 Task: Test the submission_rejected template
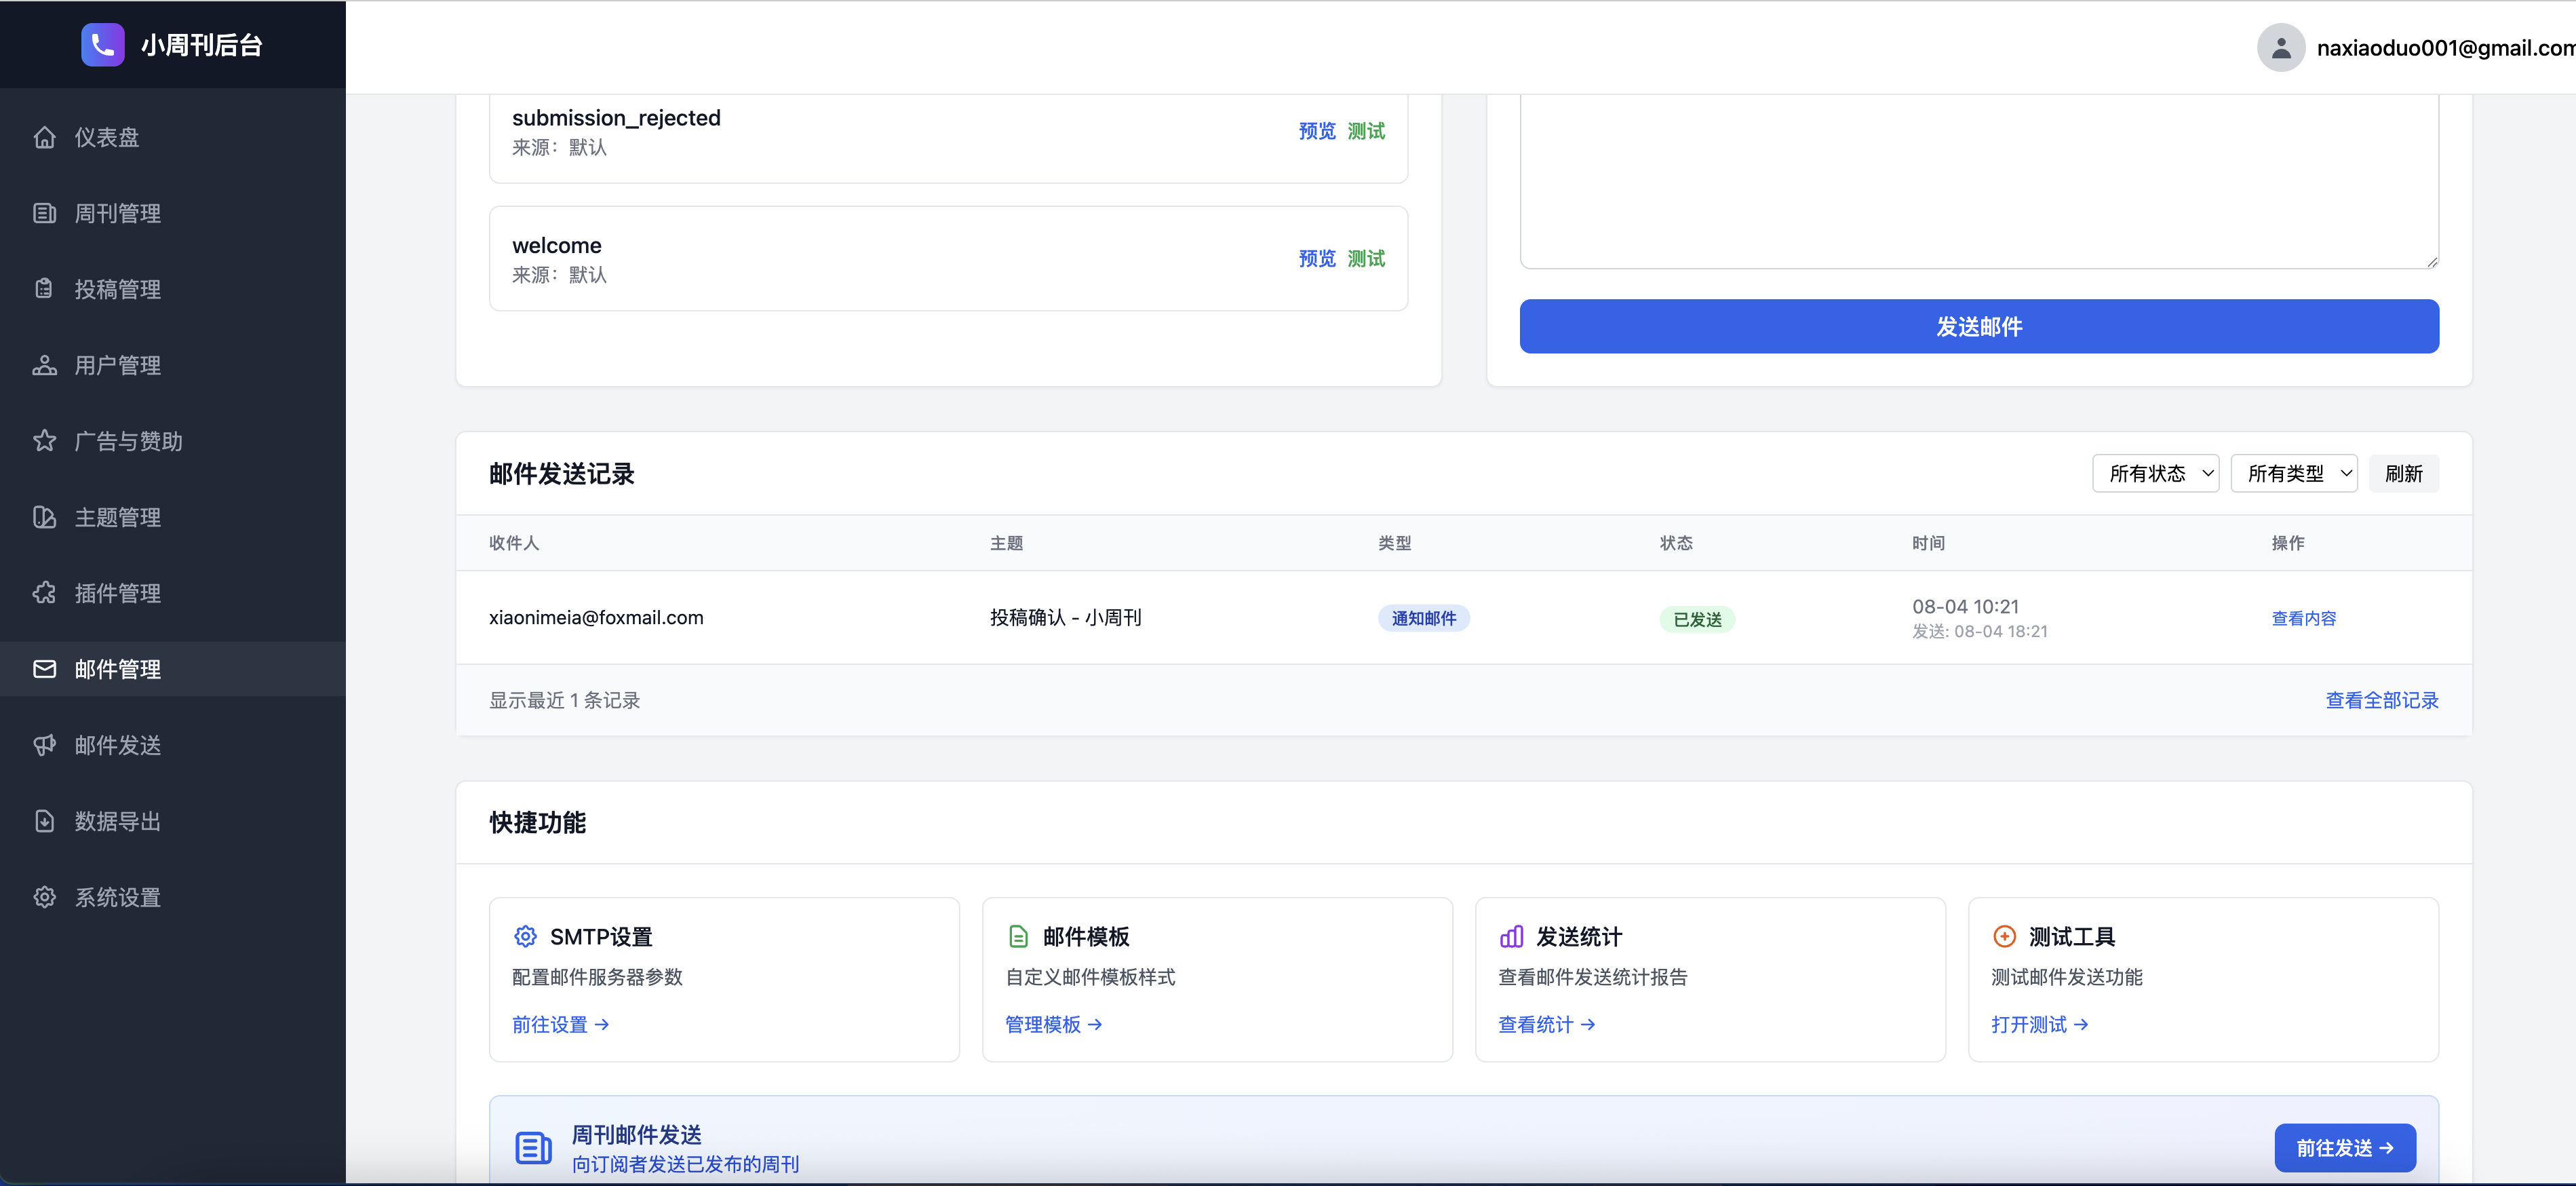(1366, 131)
